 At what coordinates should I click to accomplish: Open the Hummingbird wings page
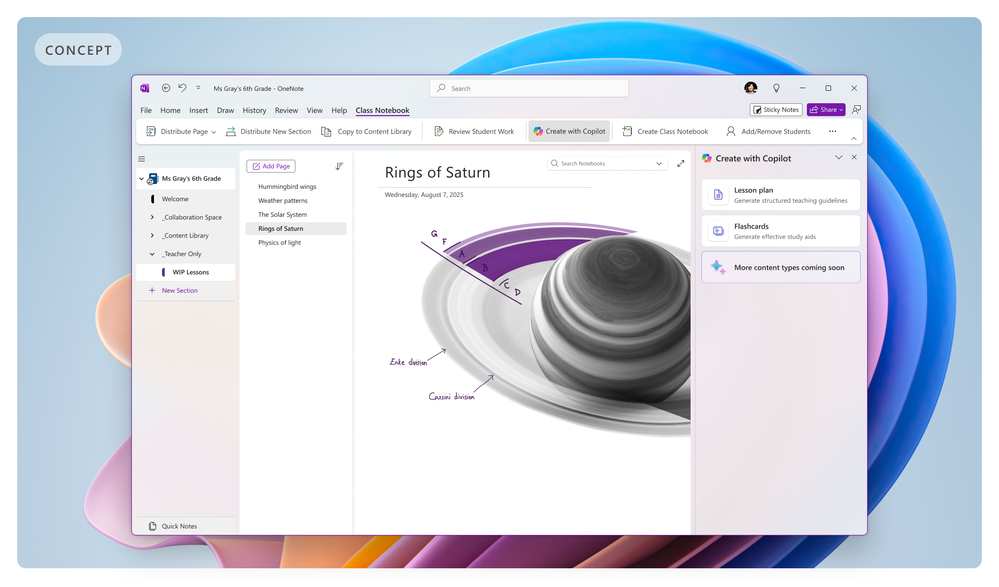click(287, 187)
